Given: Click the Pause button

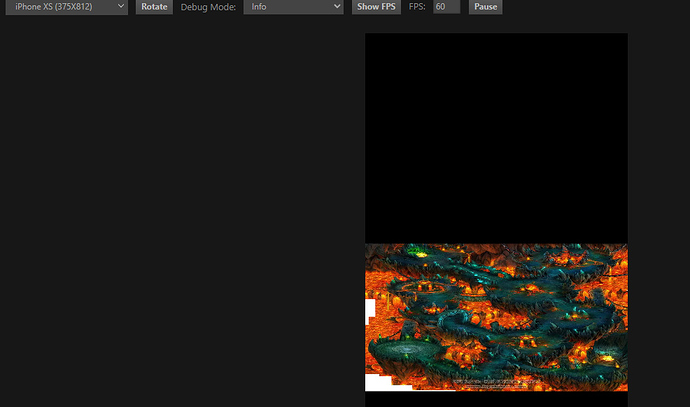Looking at the screenshot, I should [x=485, y=7].
